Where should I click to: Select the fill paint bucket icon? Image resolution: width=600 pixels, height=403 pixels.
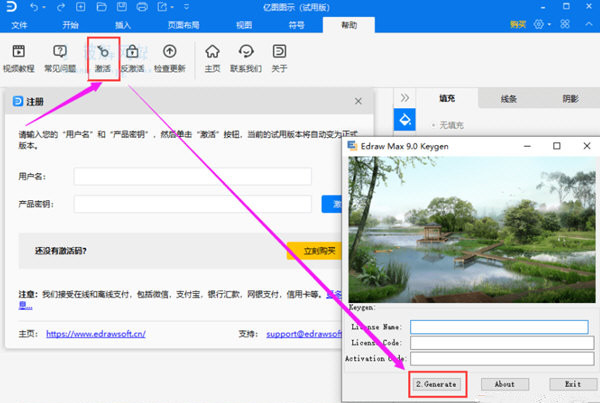(406, 120)
